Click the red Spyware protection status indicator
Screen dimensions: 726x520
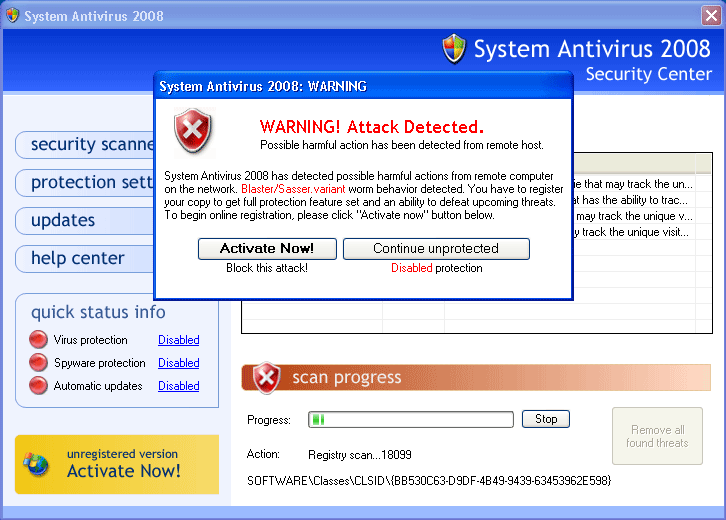[x=38, y=363]
